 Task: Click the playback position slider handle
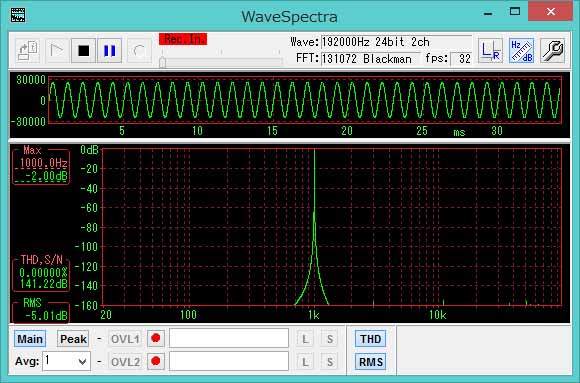[162, 63]
